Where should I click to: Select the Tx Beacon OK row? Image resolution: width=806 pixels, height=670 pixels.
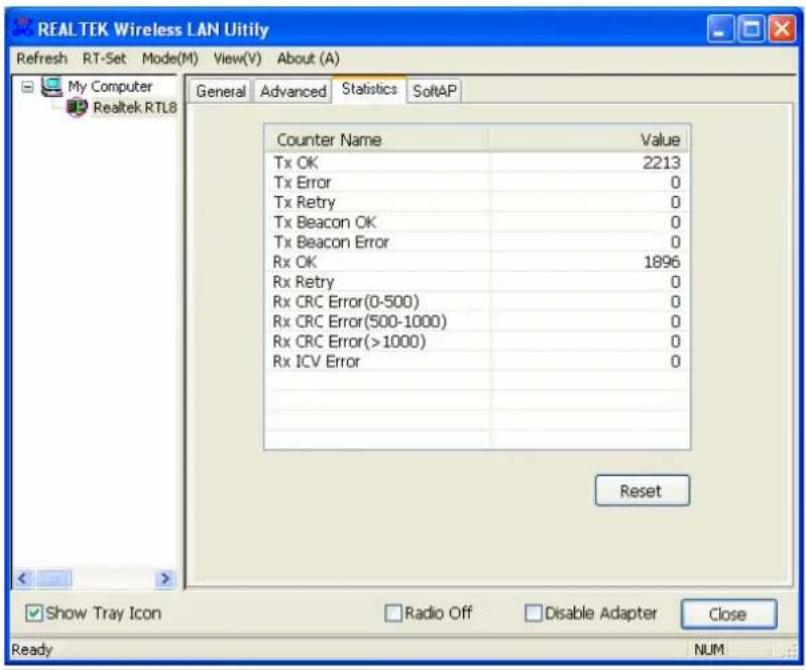click(x=477, y=222)
